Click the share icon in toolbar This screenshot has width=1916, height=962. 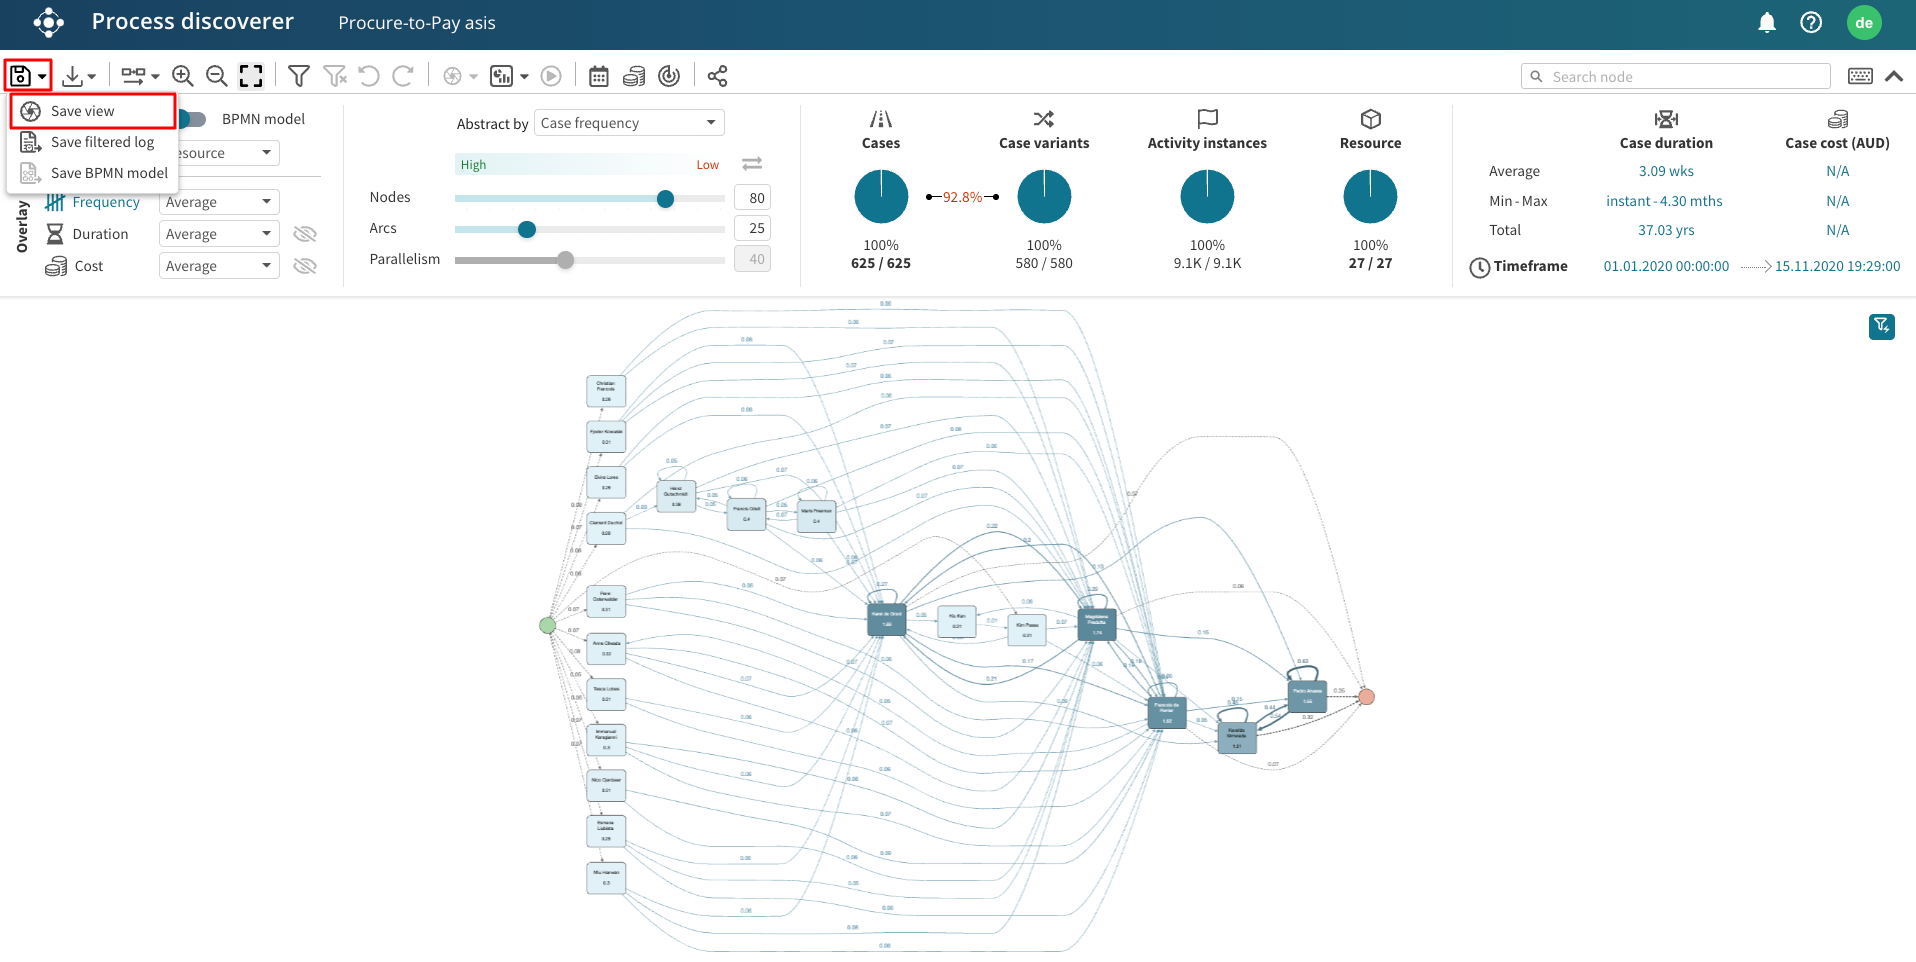click(x=717, y=76)
